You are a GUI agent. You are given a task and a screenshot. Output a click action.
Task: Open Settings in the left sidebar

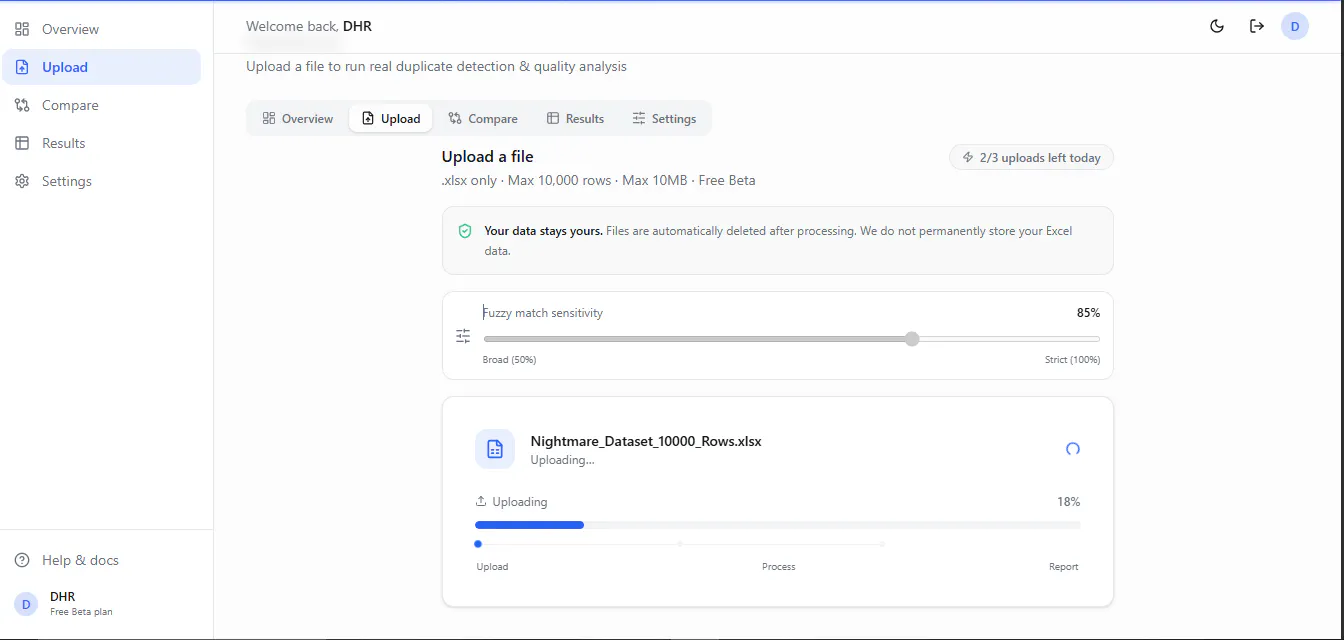coord(100,181)
